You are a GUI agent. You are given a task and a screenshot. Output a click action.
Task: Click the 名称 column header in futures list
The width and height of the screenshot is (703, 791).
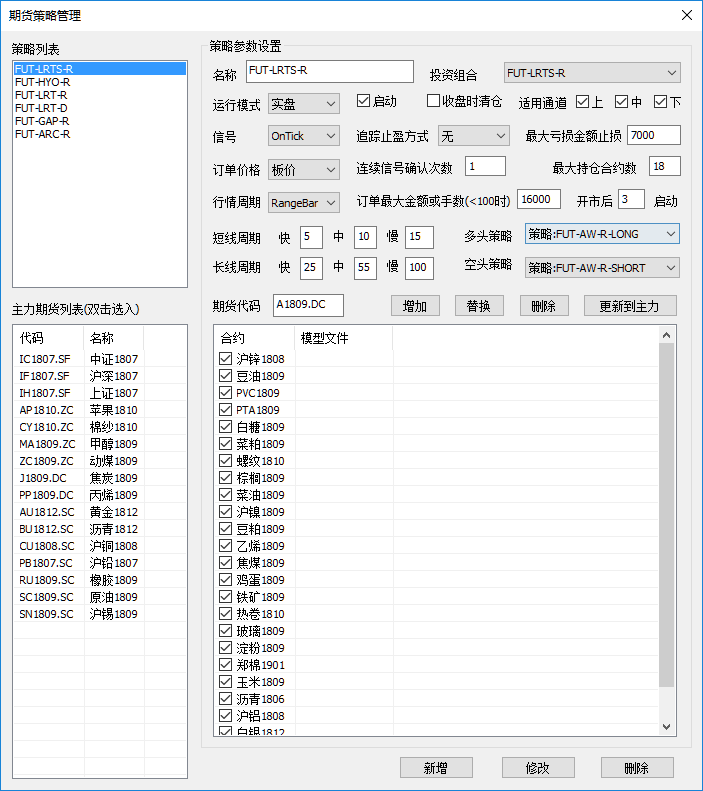114,337
